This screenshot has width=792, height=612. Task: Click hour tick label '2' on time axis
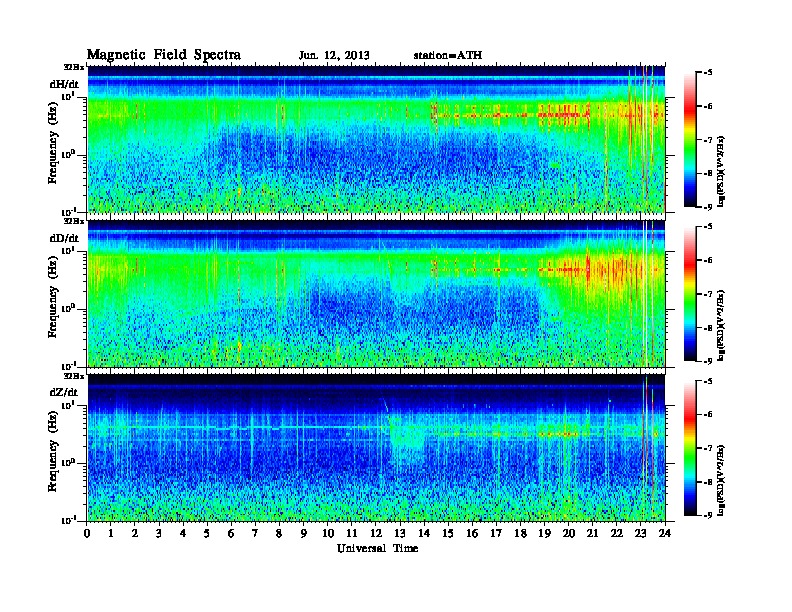tap(135, 534)
